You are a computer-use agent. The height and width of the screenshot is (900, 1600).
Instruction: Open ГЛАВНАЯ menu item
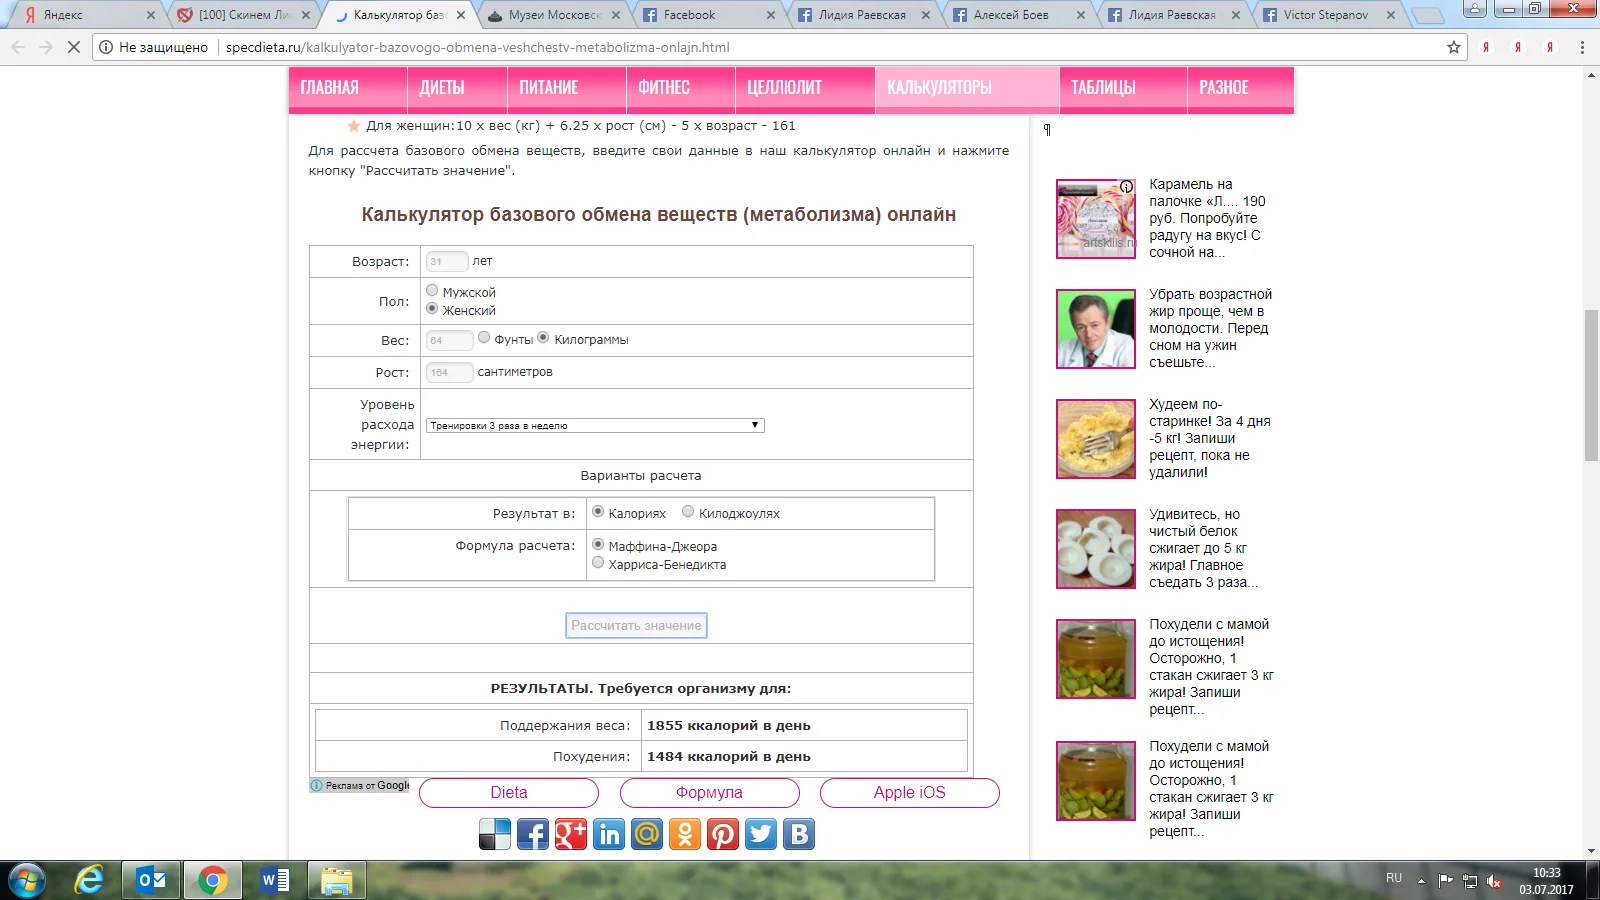point(348,88)
